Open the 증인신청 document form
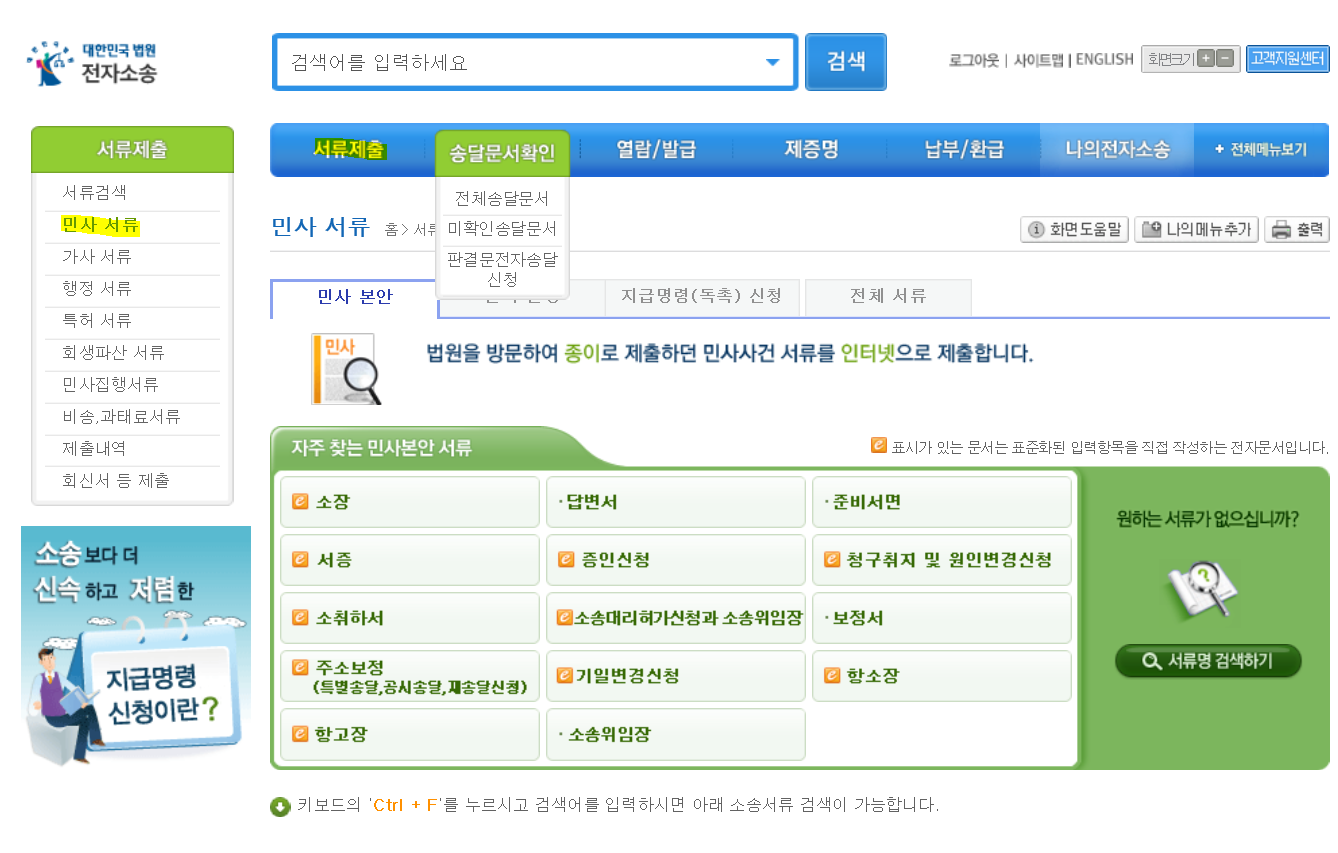1338x853 pixels. click(x=676, y=560)
